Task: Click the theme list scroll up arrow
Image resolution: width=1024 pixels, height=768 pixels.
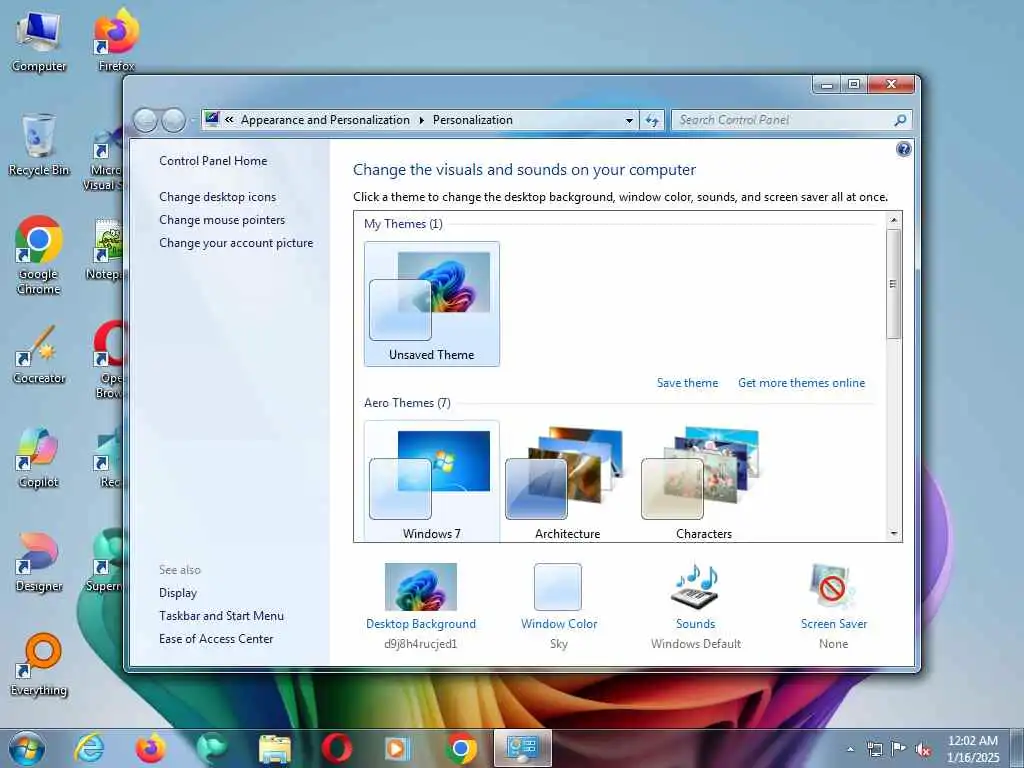Action: coord(894,220)
